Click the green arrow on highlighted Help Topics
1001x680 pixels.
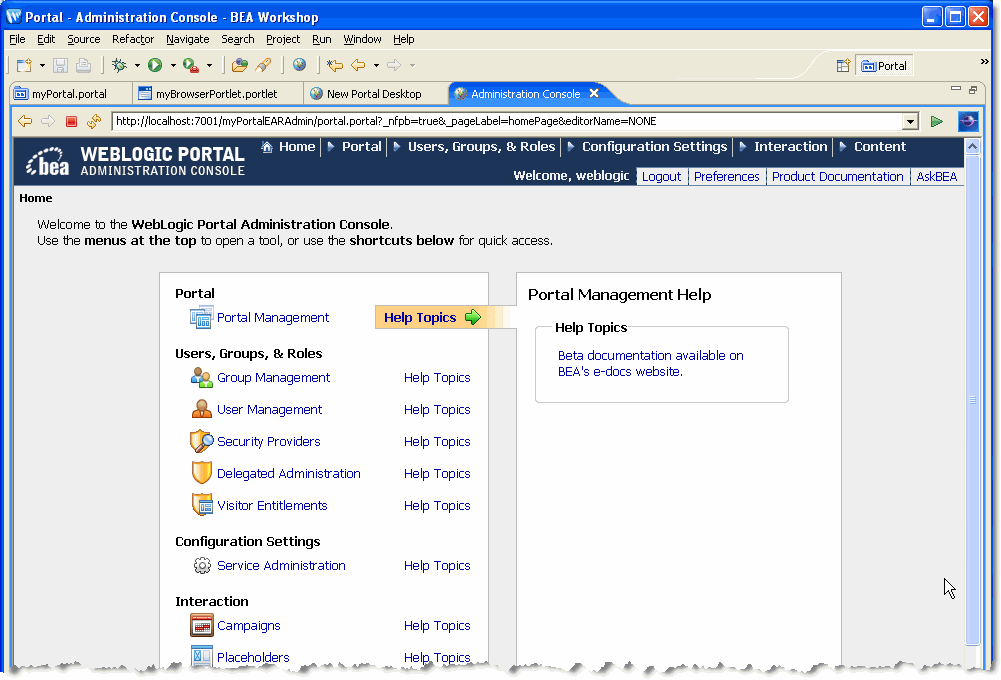473,317
